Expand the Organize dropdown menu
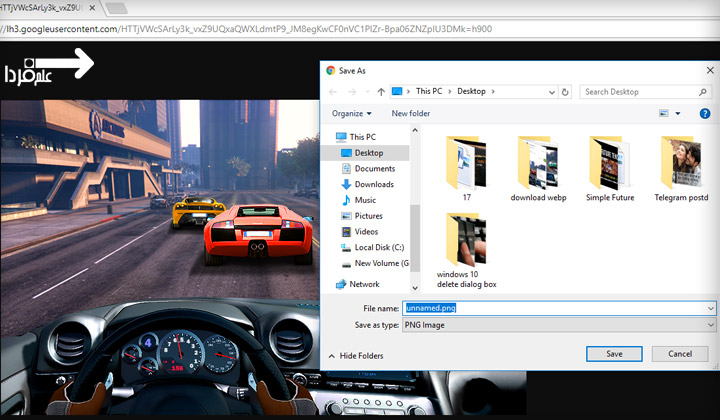The image size is (720, 420). click(352, 114)
